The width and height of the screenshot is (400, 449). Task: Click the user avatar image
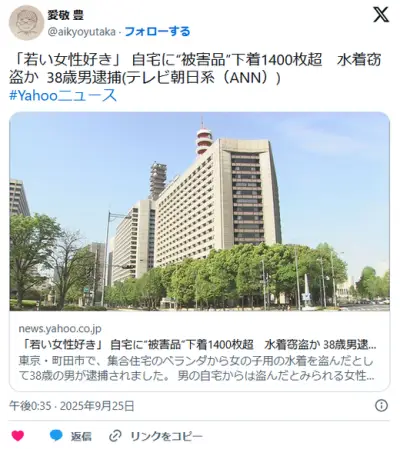click(26, 23)
